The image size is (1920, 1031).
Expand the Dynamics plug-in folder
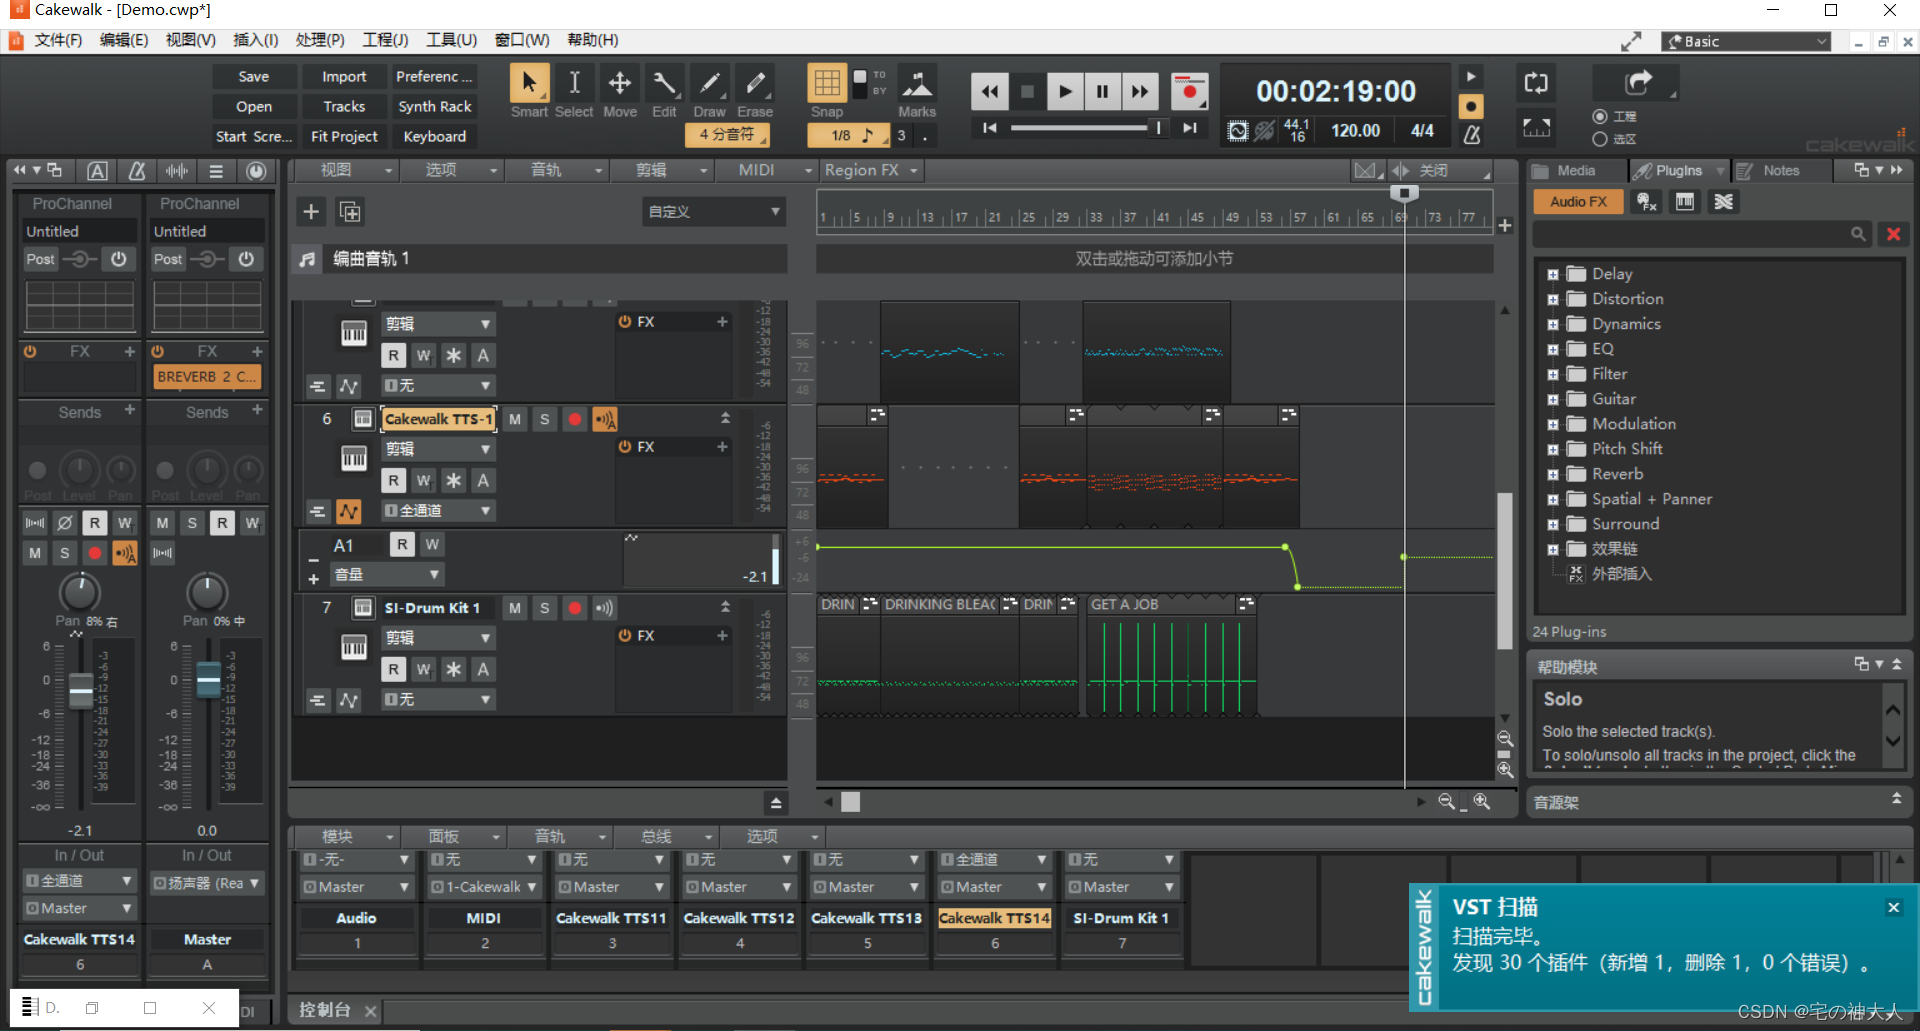[1553, 324]
